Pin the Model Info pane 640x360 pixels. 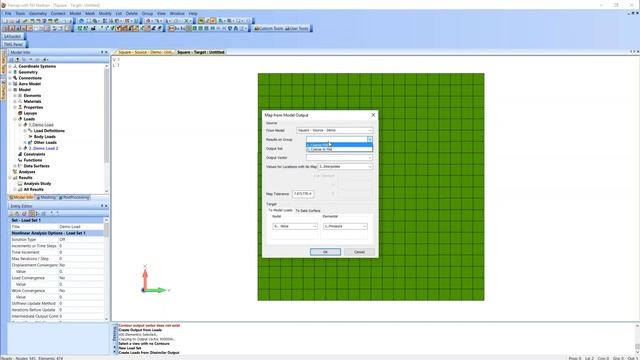[x=102, y=52]
